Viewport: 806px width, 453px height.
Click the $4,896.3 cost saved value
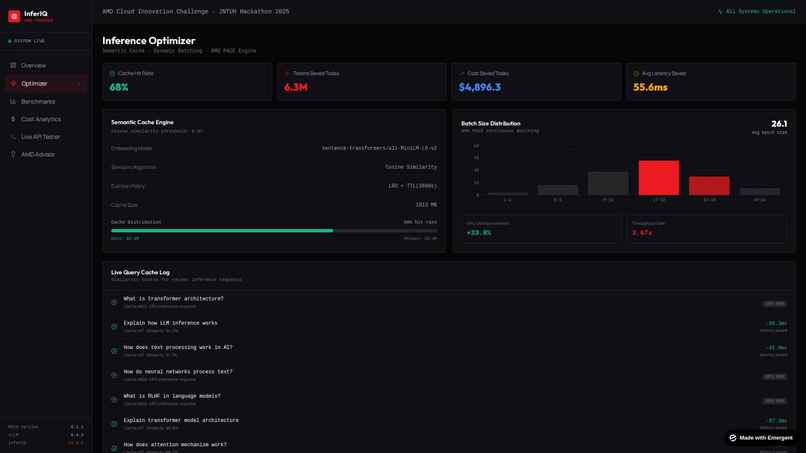pyautogui.click(x=480, y=87)
